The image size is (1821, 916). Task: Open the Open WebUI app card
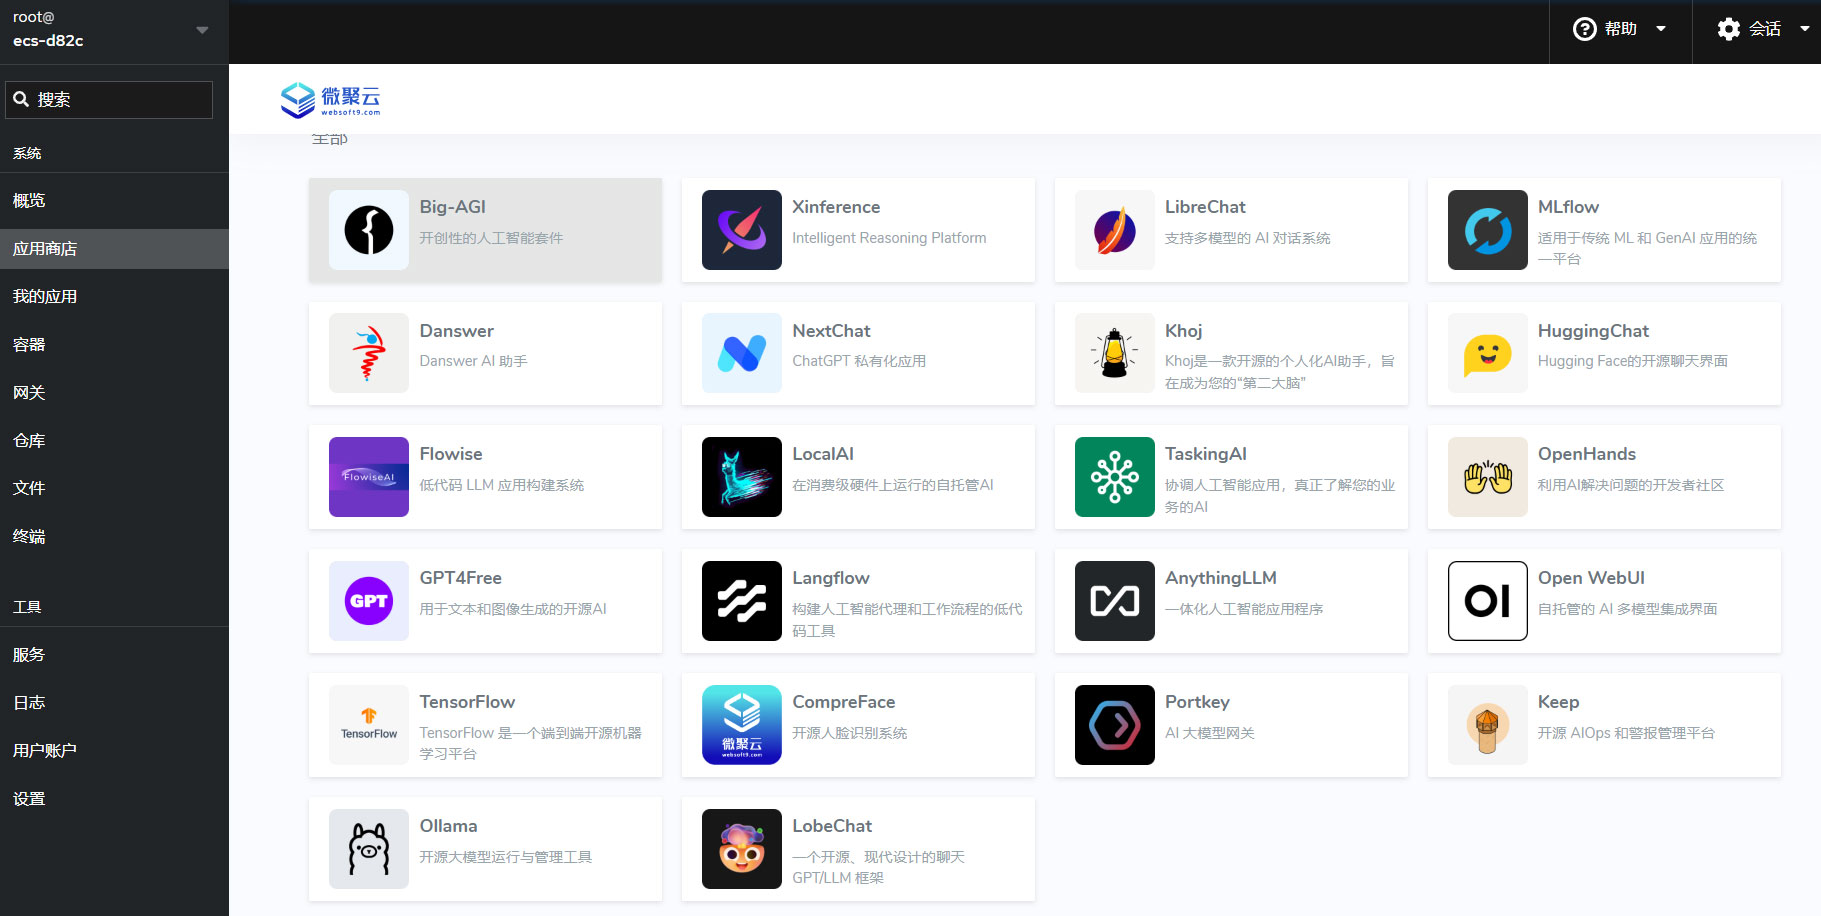(1603, 601)
